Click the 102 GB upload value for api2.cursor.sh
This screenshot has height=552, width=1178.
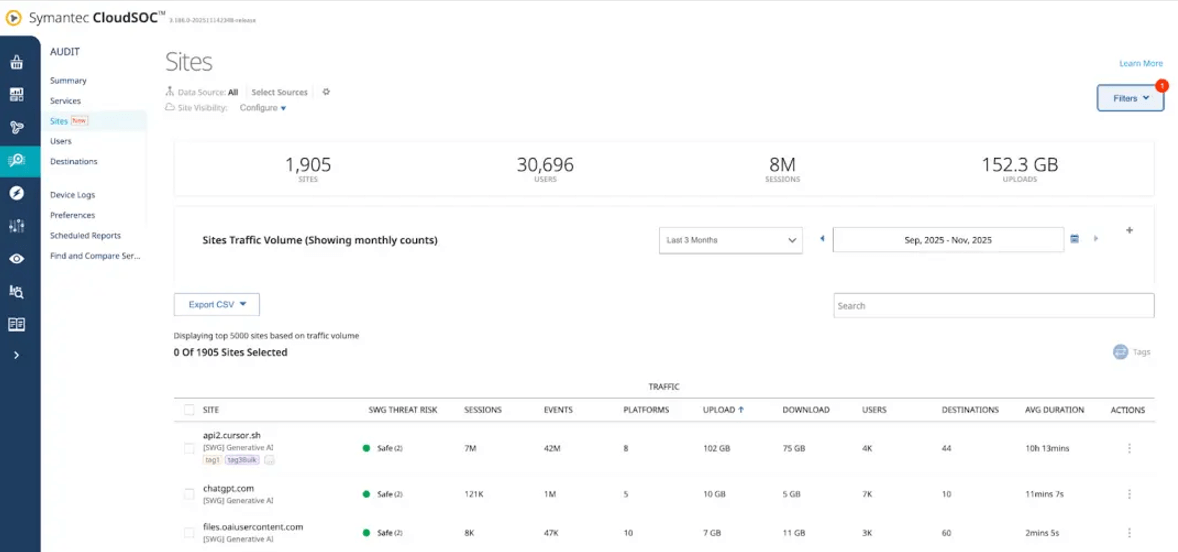tap(717, 448)
